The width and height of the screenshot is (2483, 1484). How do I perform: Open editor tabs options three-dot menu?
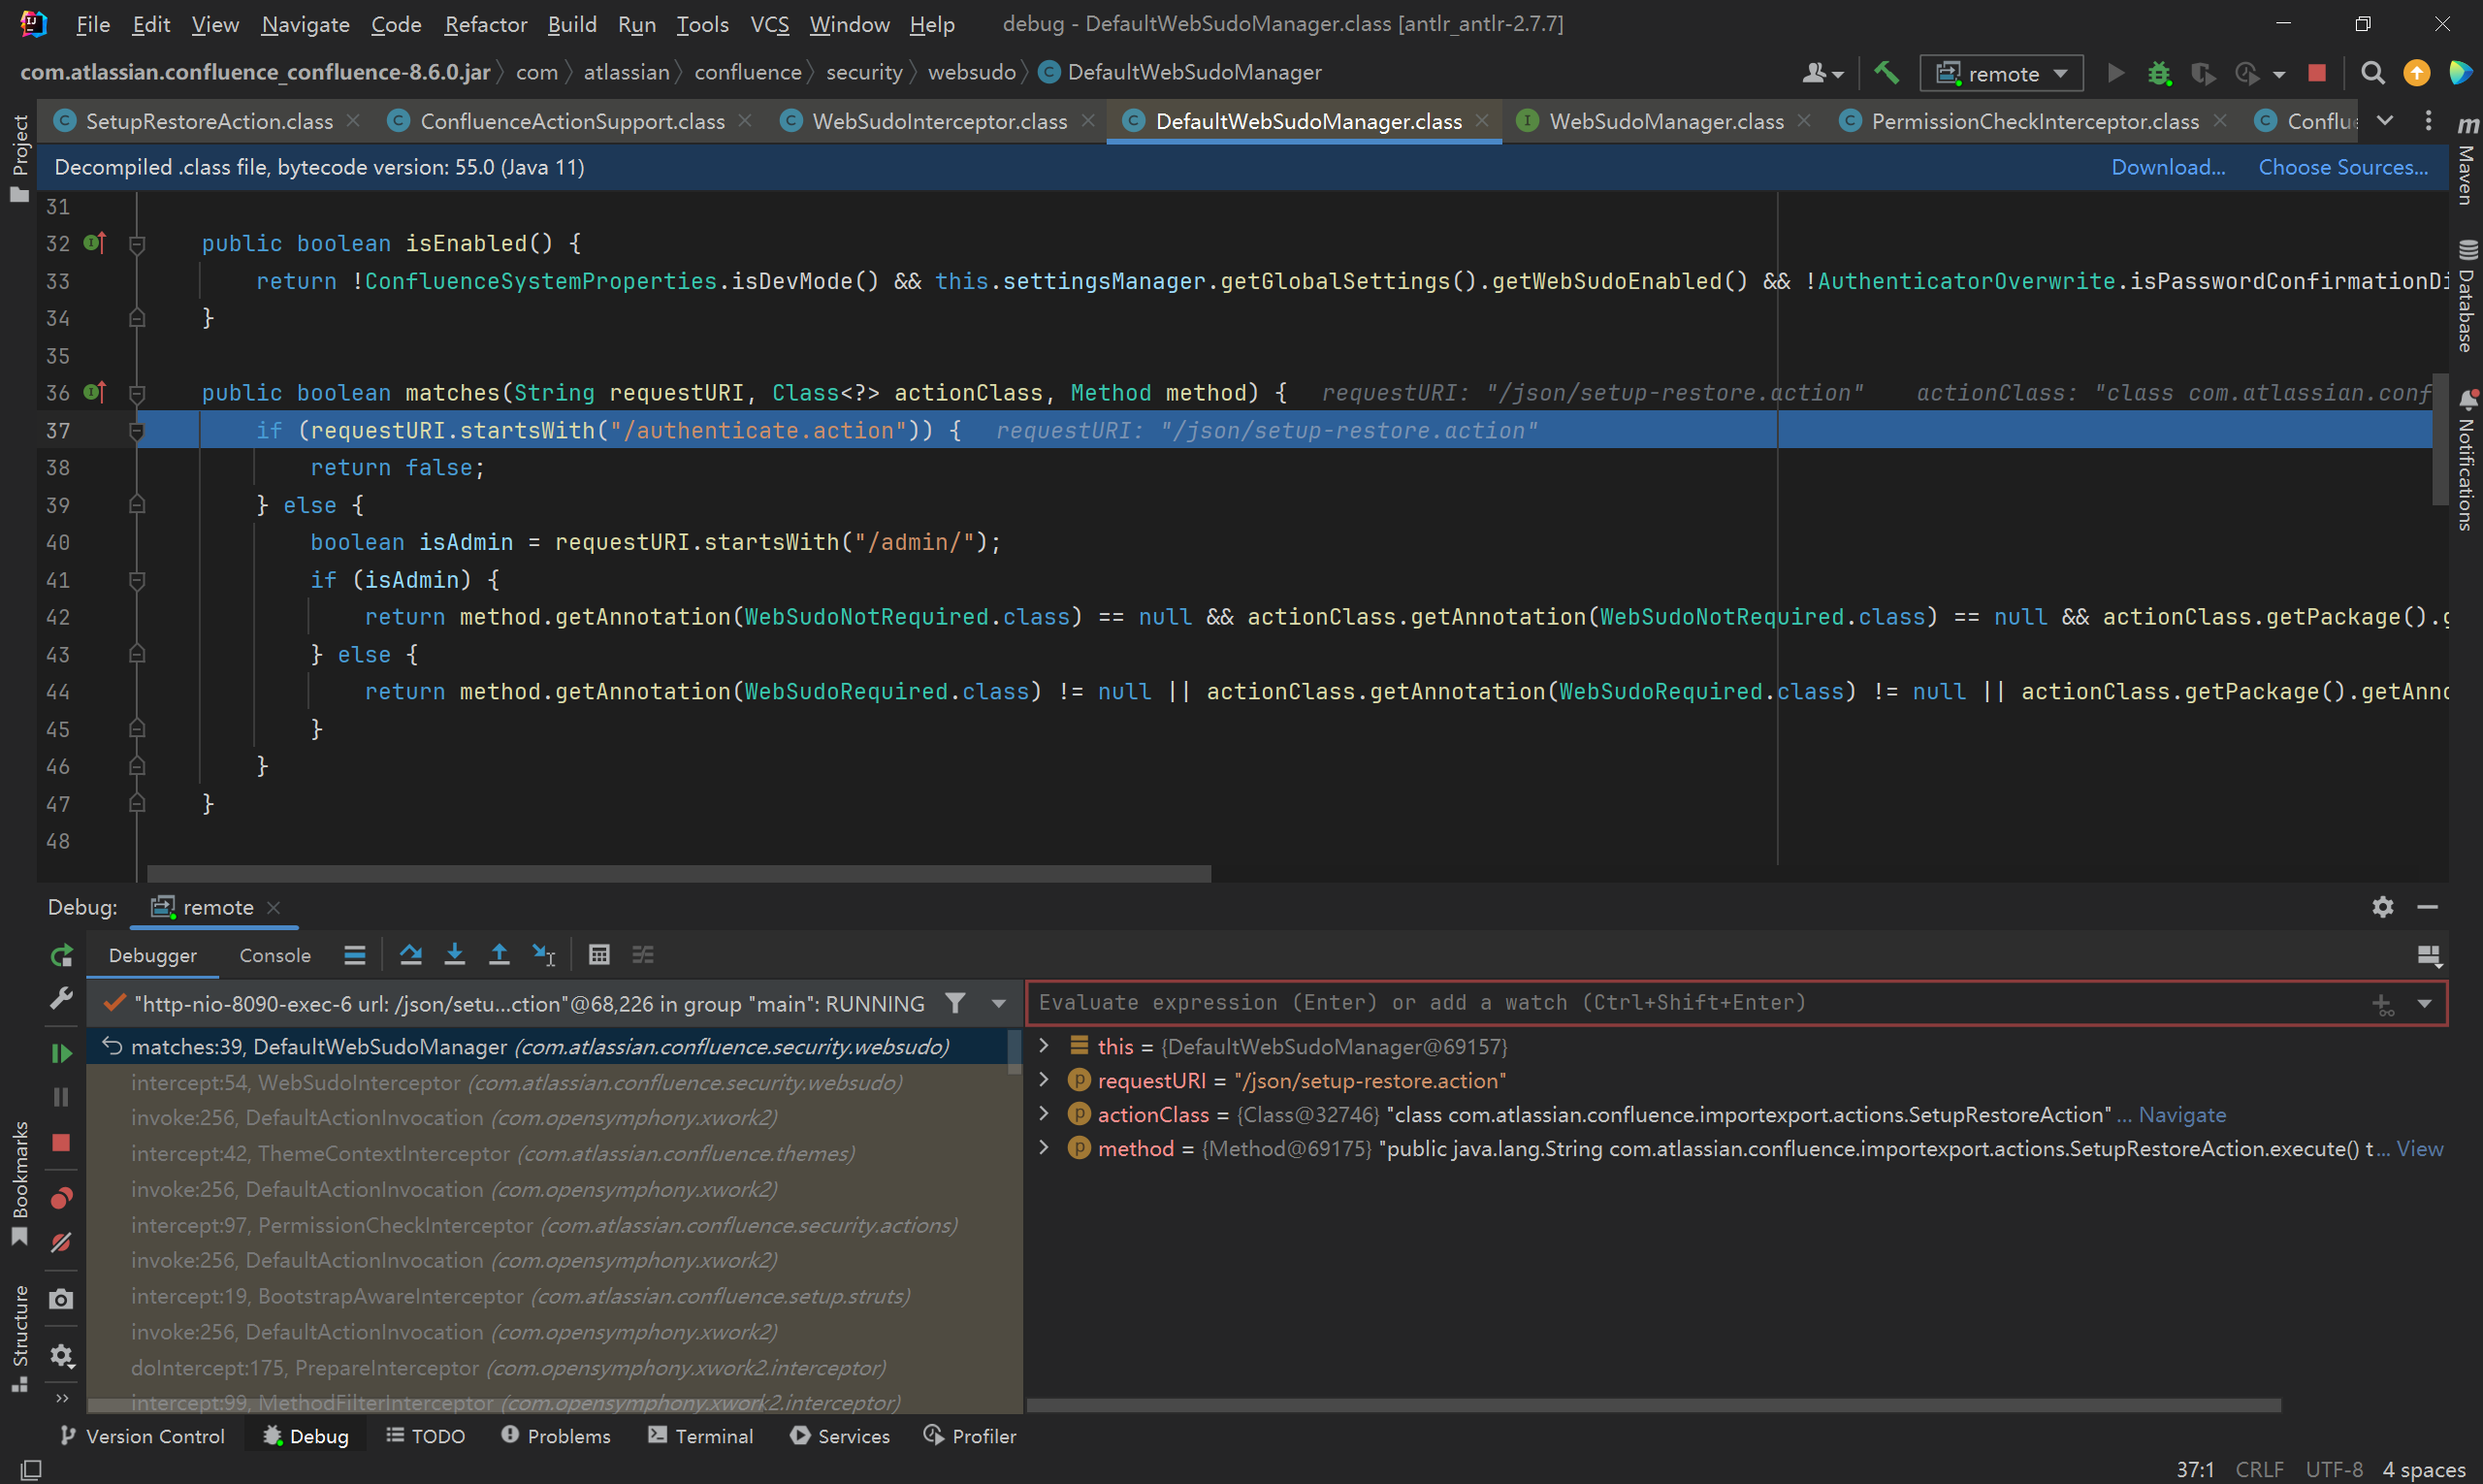tap(2428, 121)
